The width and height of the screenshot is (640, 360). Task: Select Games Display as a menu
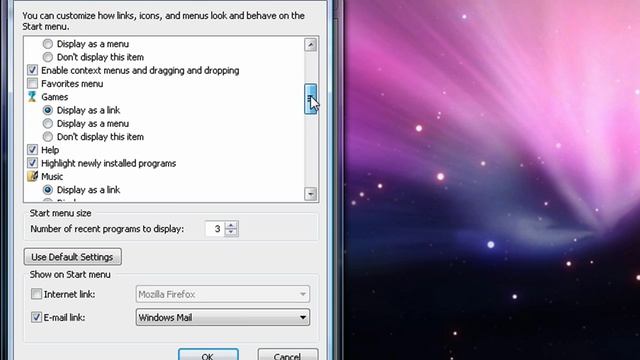48,123
